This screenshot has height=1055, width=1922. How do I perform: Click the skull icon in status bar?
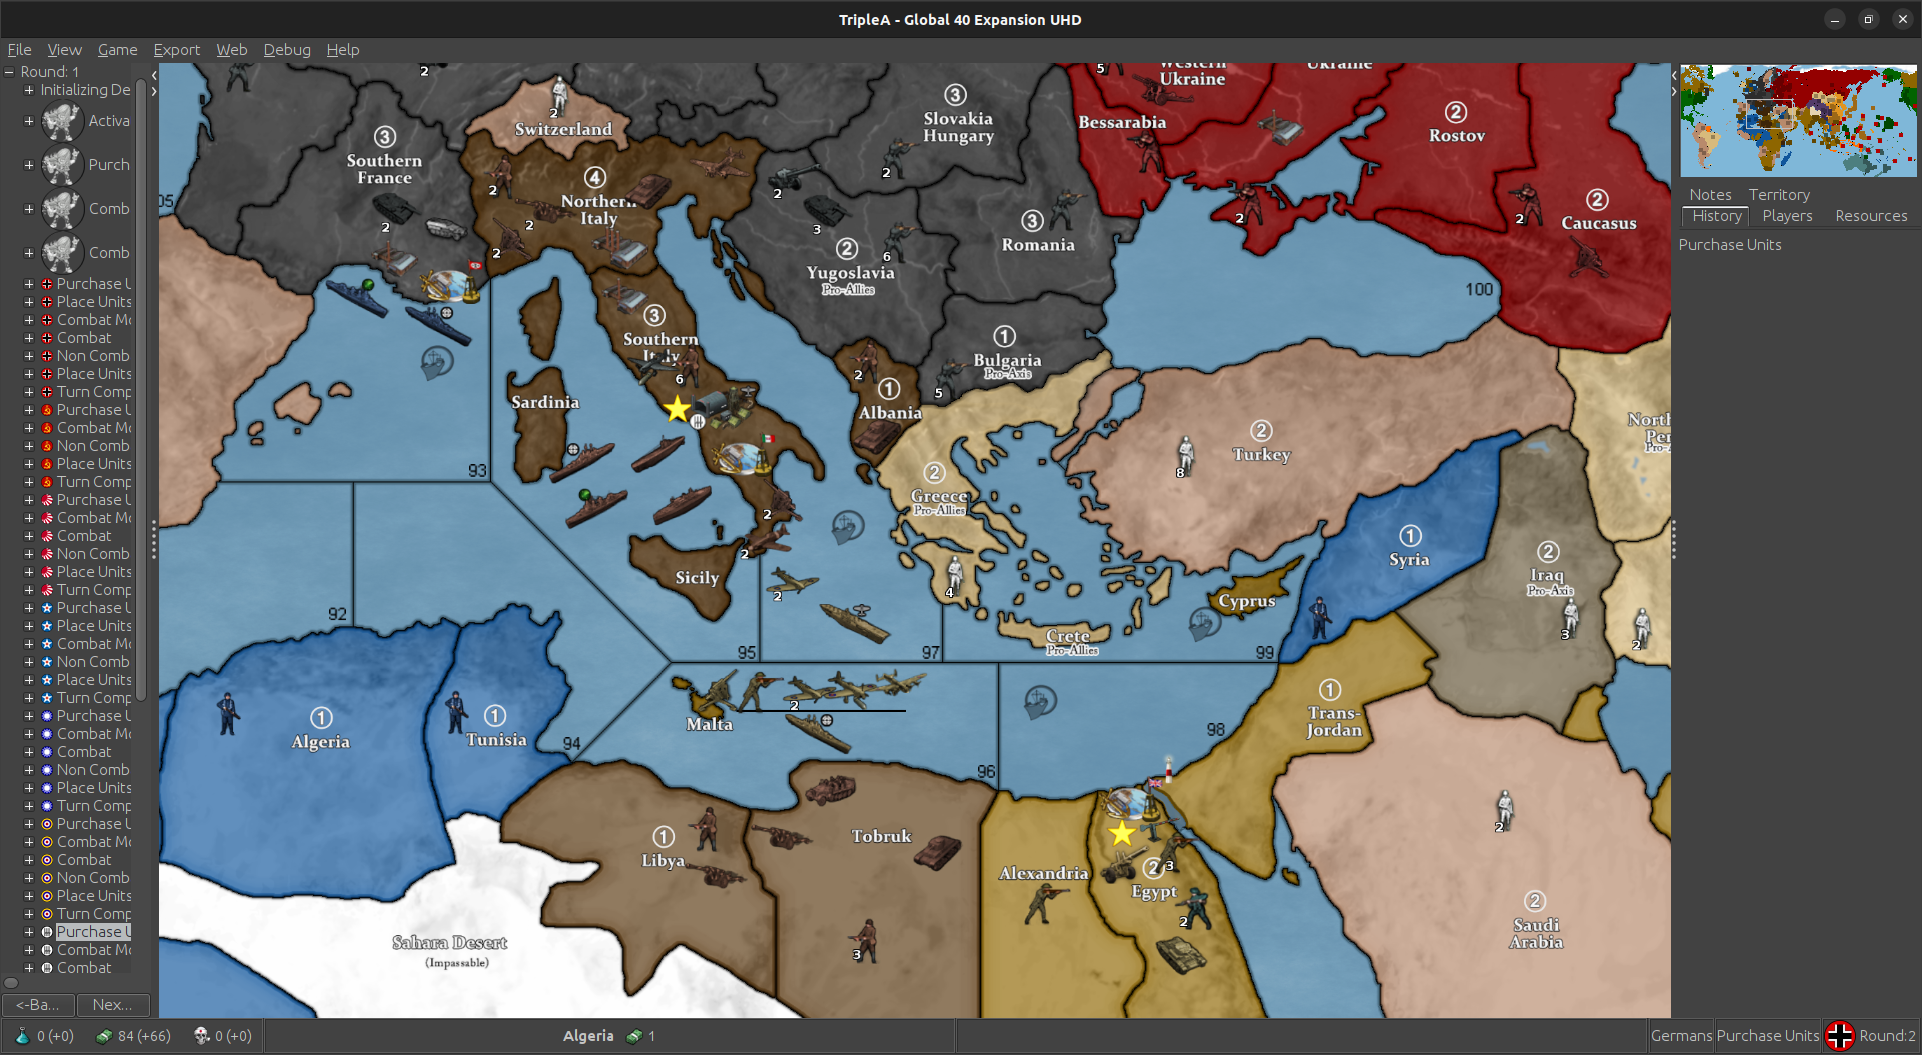pyautogui.click(x=201, y=1036)
